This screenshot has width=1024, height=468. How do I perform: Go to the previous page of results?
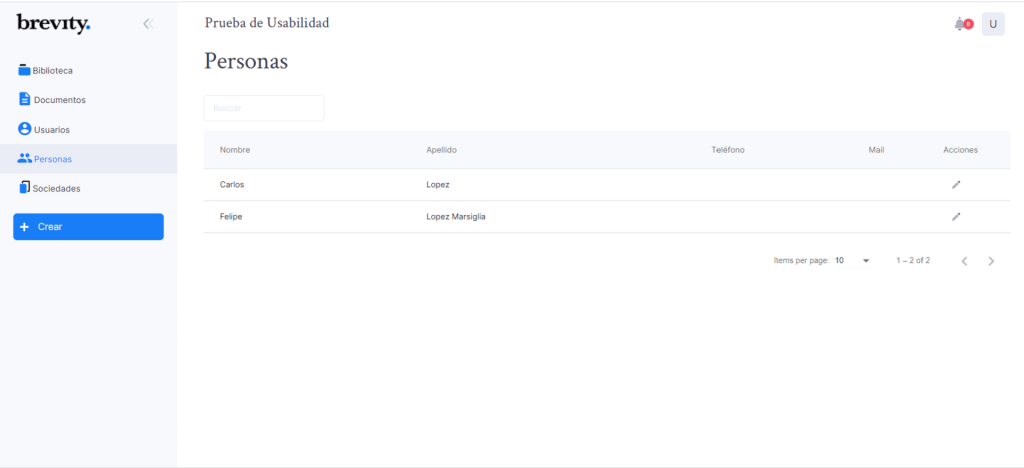964,261
